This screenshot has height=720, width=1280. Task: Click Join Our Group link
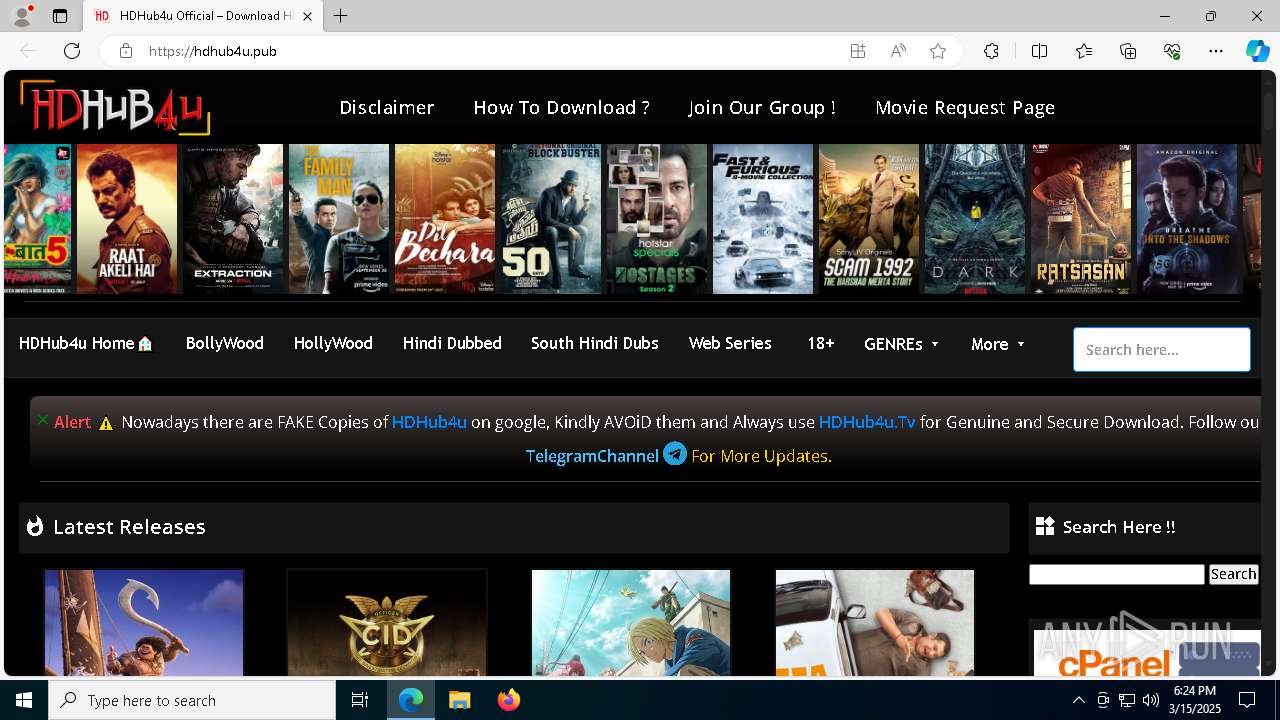click(x=762, y=107)
